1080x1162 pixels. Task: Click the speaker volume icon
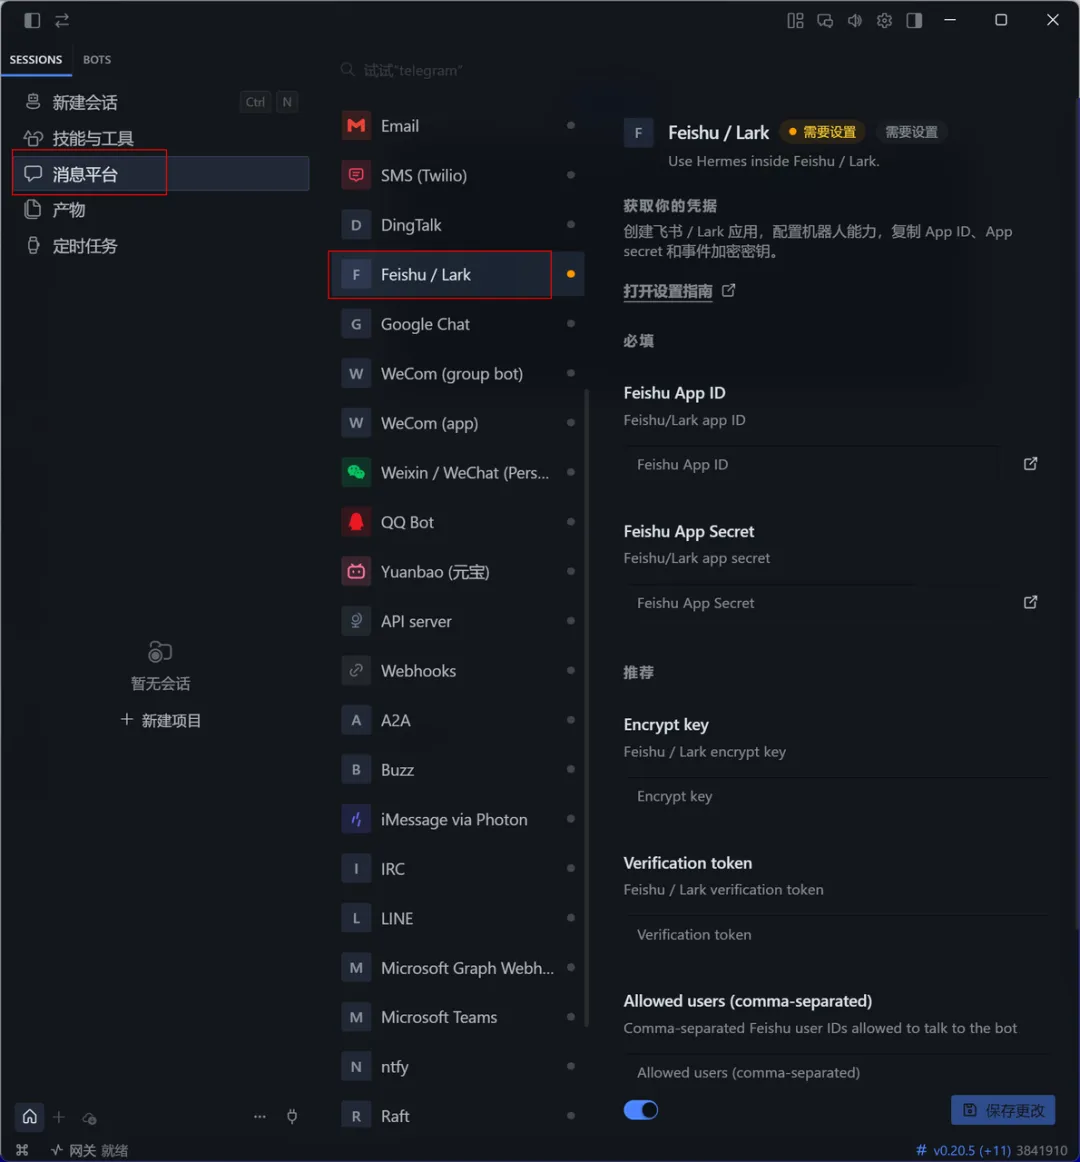(855, 21)
